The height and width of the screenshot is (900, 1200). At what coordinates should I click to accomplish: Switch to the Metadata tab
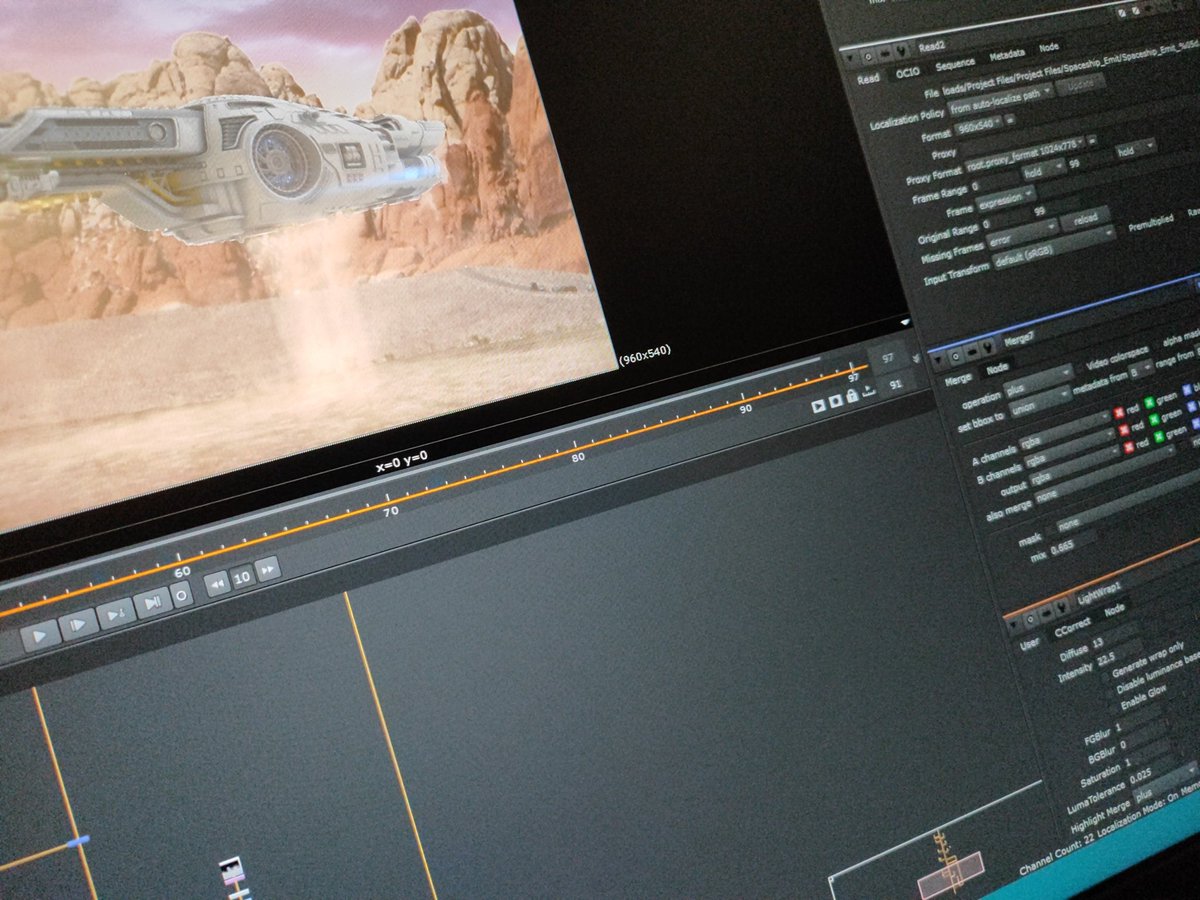1008,54
